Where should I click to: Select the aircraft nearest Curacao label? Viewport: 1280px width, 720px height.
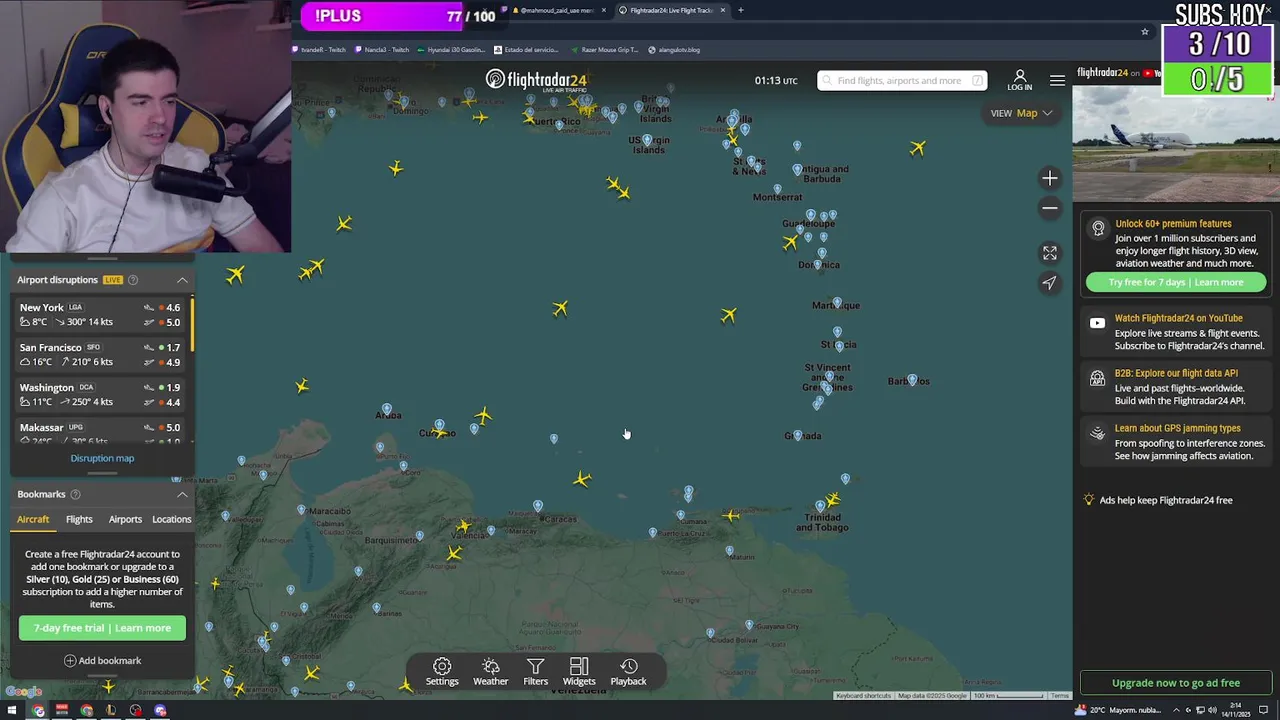pyautogui.click(x=438, y=432)
